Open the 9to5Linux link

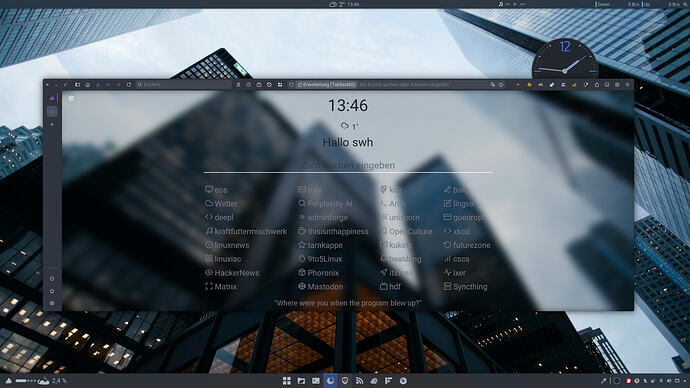(320, 259)
